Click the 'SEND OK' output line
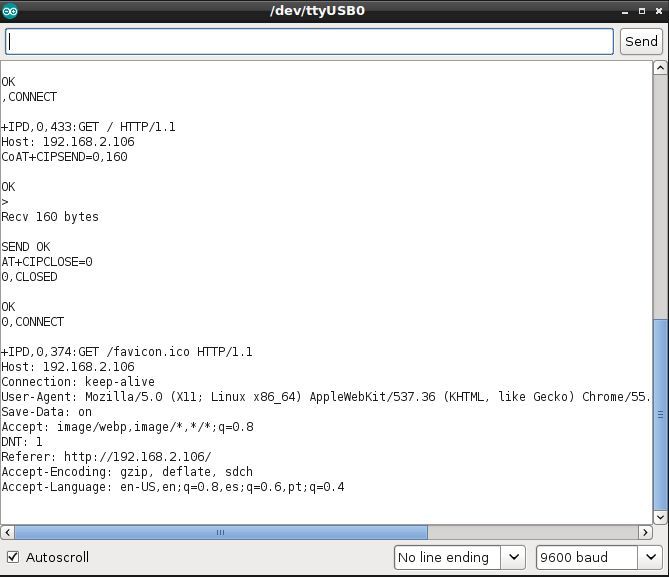Screen dimensions: 669x578 point(26,247)
